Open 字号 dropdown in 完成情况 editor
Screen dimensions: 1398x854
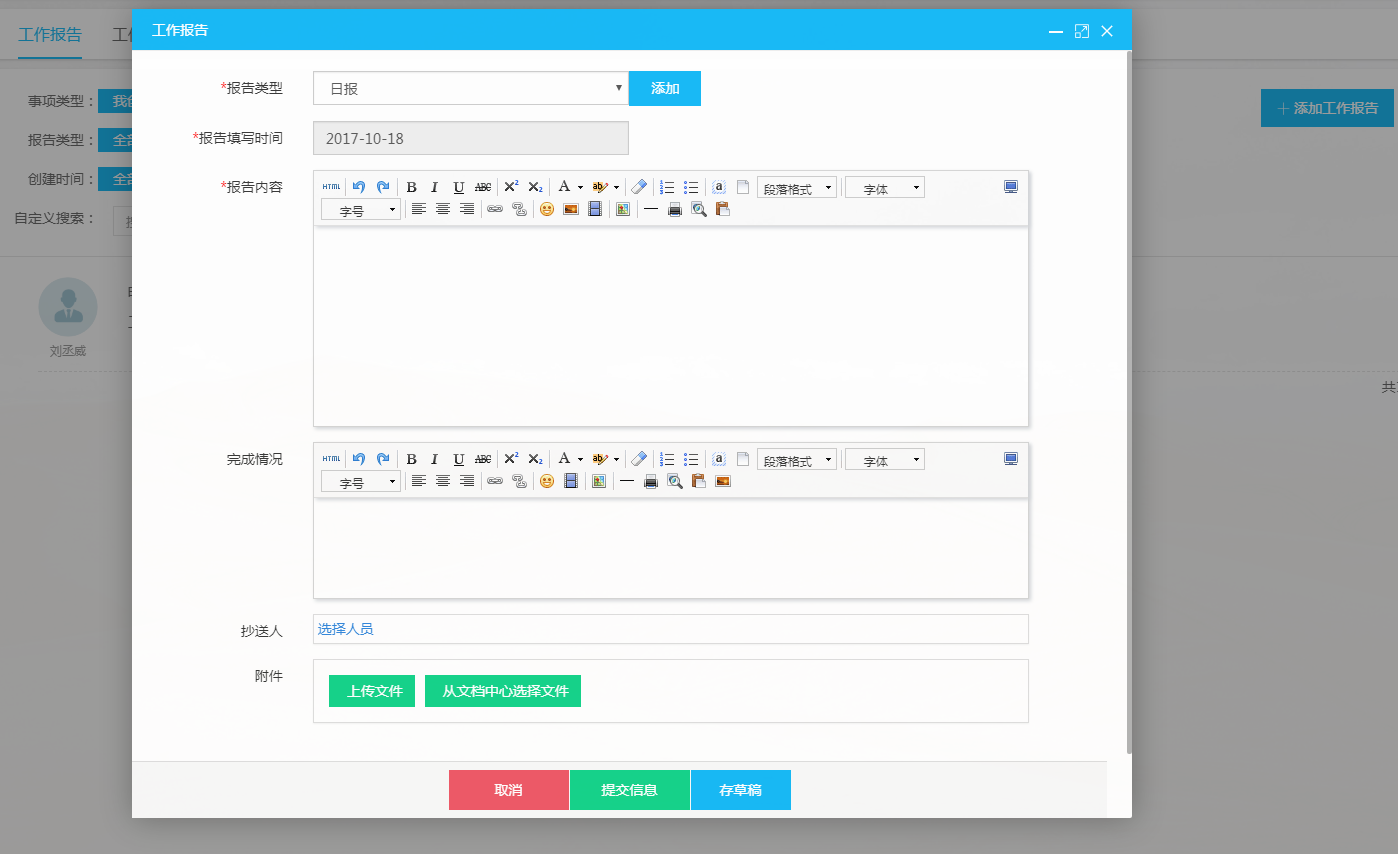coord(360,482)
